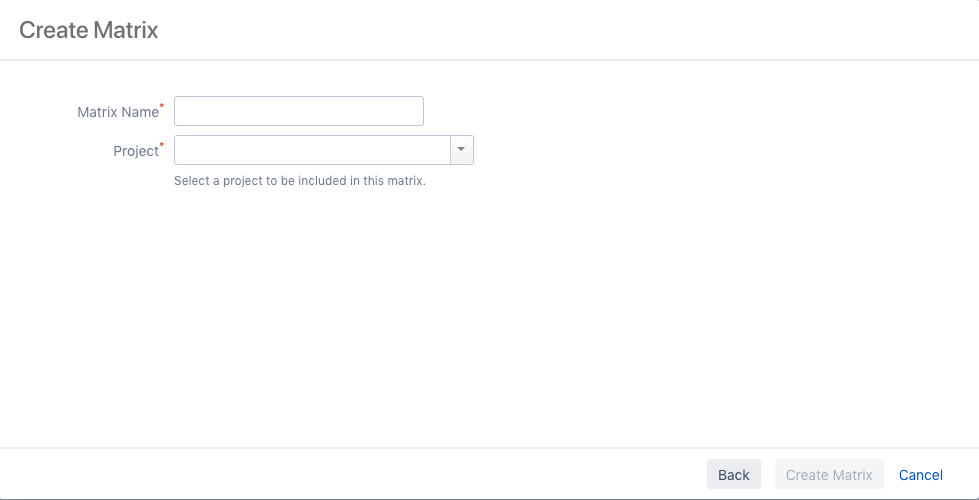This screenshot has width=979, height=500.
Task: Click the Create Matrix dialog heading
Action: click(x=89, y=30)
